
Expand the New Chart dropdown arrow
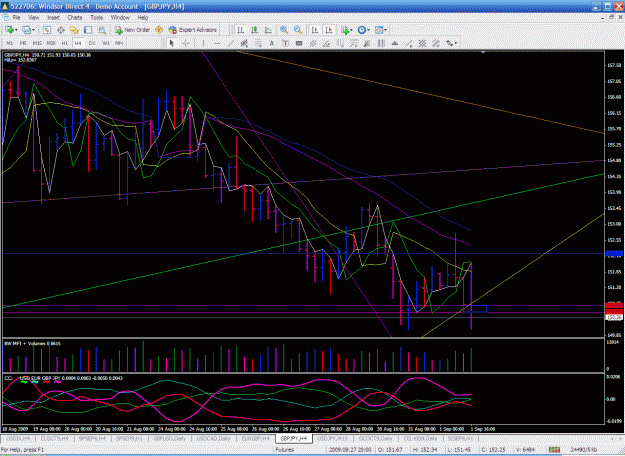[x=16, y=30]
